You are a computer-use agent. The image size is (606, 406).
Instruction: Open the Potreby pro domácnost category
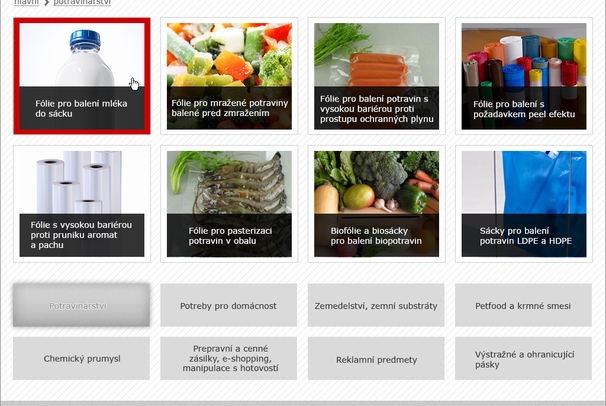coord(229,305)
